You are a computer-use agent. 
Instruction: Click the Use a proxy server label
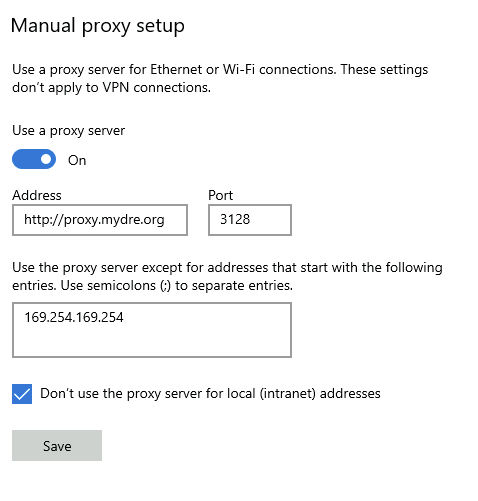[x=69, y=131]
